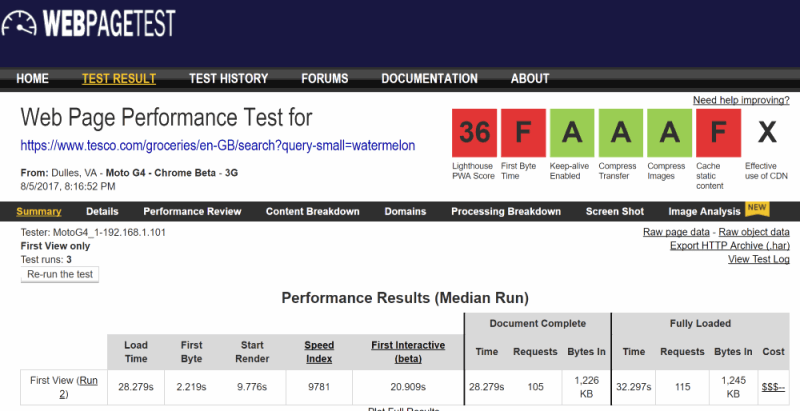Click the Need help improving? link
Screen dimensions: 800x411
741,100
